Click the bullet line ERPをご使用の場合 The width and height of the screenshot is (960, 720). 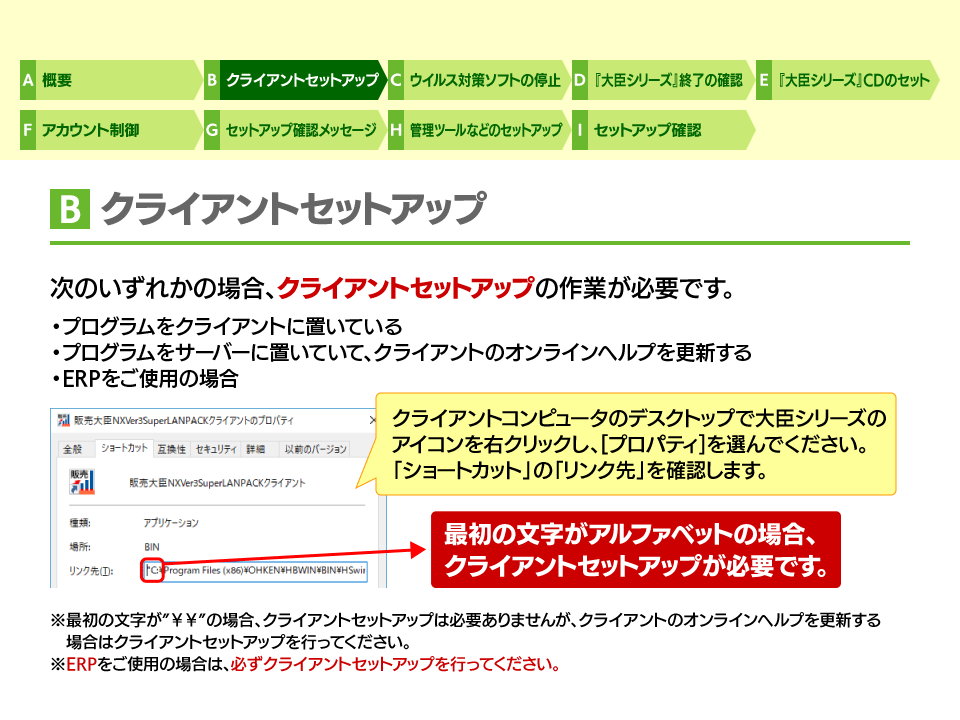coord(145,379)
